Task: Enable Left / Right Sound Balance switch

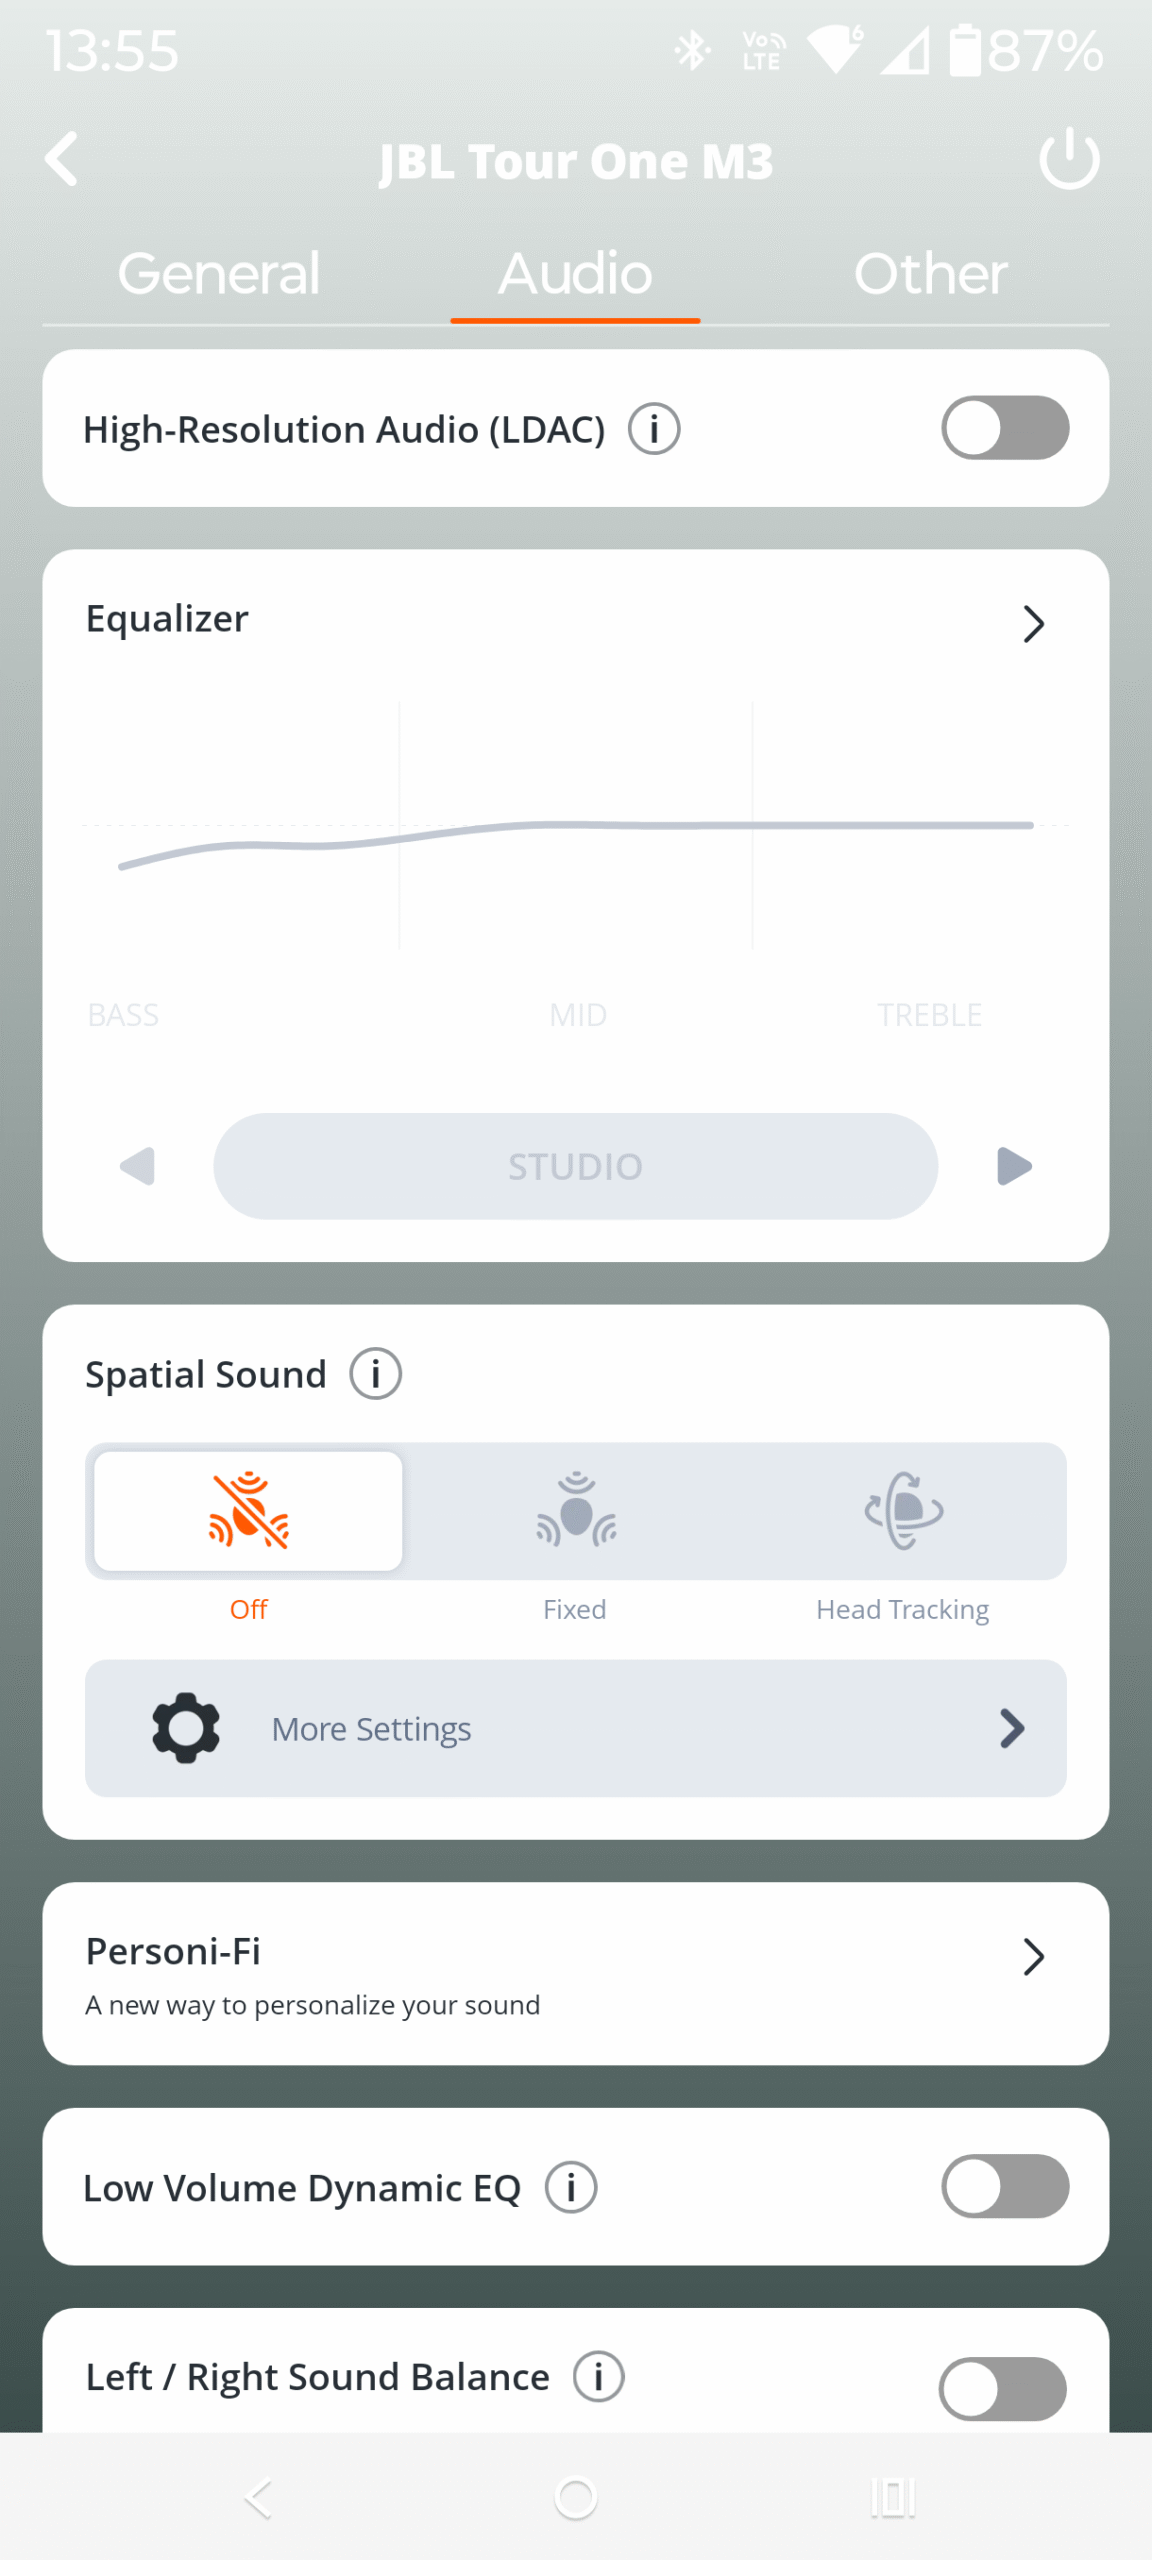Action: [1003, 2388]
